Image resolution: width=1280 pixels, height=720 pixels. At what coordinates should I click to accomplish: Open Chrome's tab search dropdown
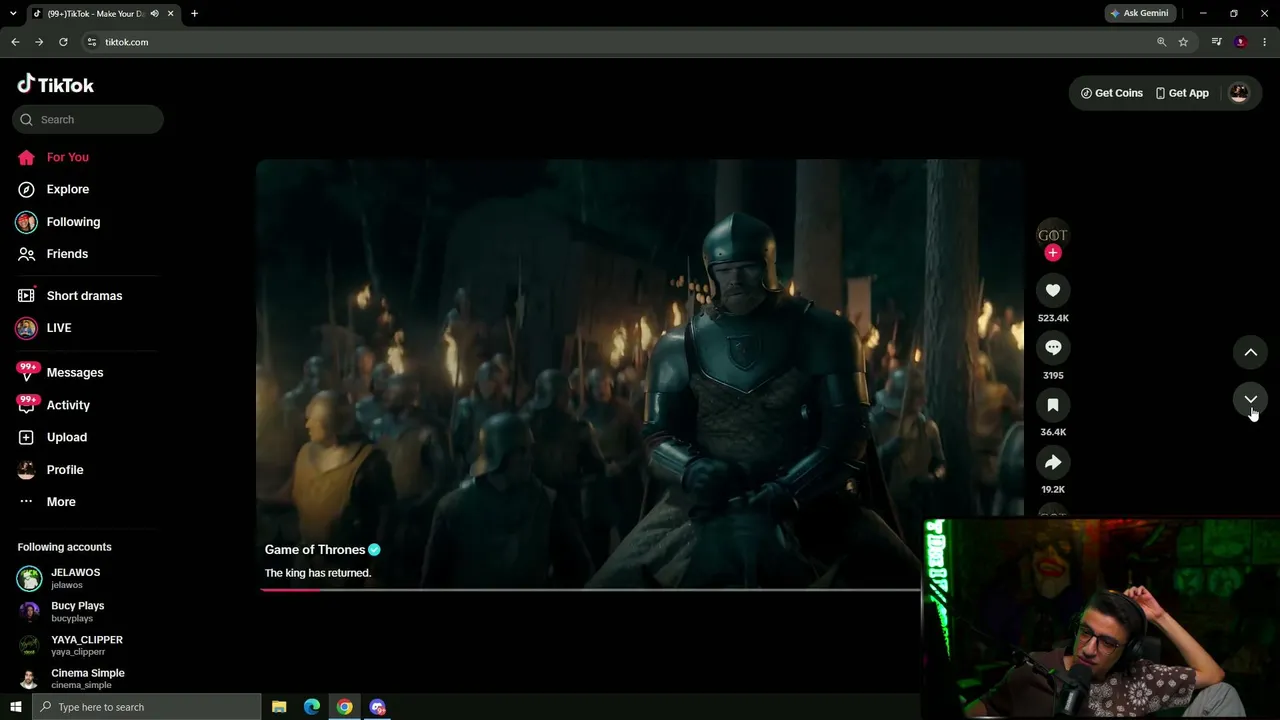click(13, 14)
